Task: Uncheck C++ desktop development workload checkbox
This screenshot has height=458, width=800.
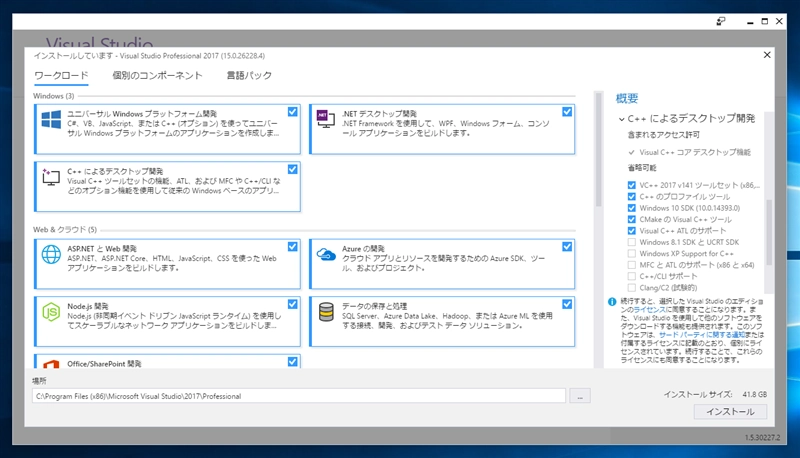Action: (x=292, y=169)
